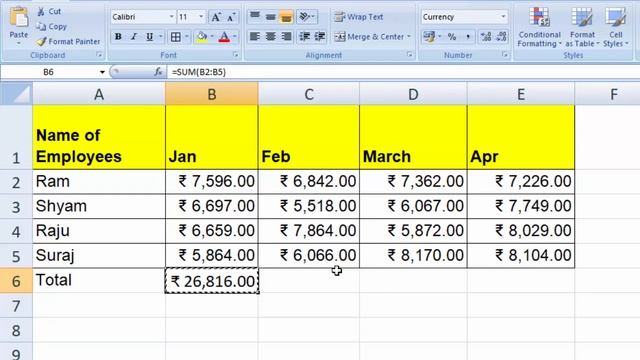The width and height of the screenshot is (640, 360).
Task: Increase decimal places
Action: point(486,37)
